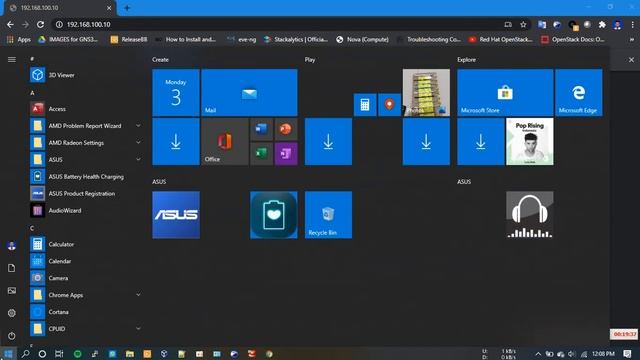Open the Pop Rising music tile
This screenshot has width=640, height=360.
coord(530,142)
